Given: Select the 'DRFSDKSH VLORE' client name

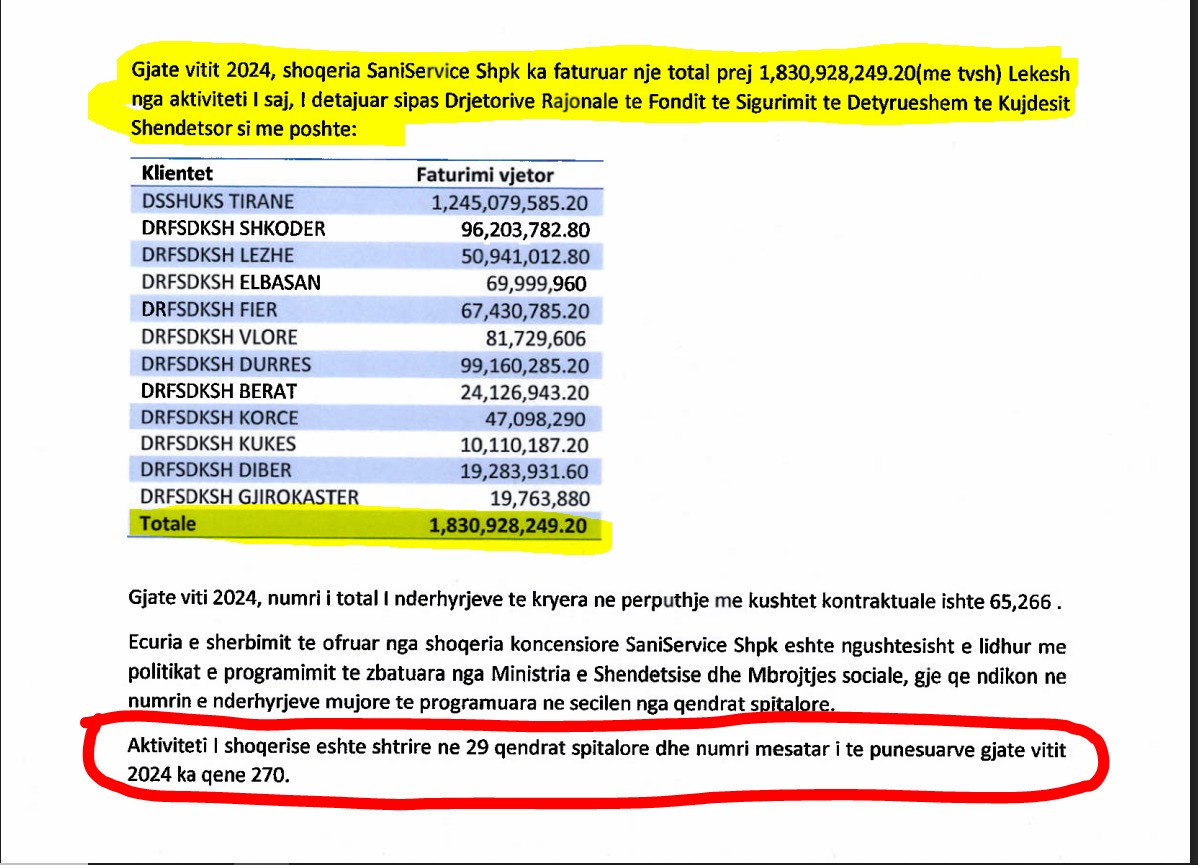Looking at the screenshot, I should tap(219, 337).
